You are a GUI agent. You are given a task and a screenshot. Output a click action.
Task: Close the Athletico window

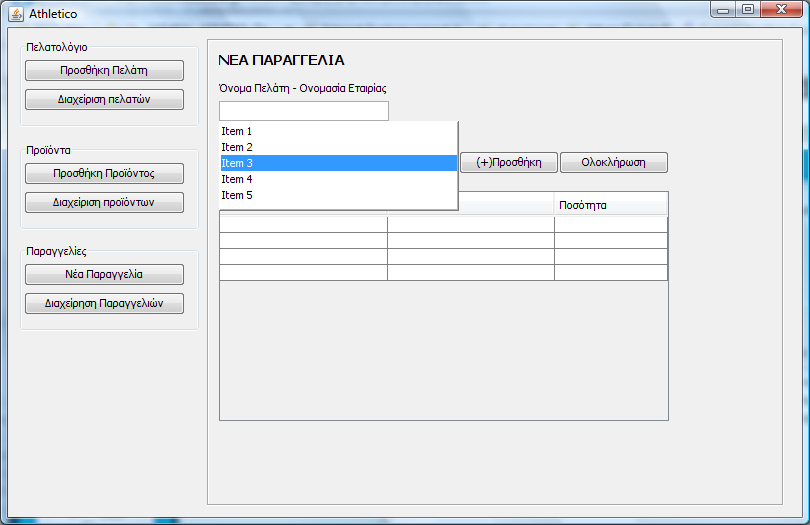pos(781,9)
